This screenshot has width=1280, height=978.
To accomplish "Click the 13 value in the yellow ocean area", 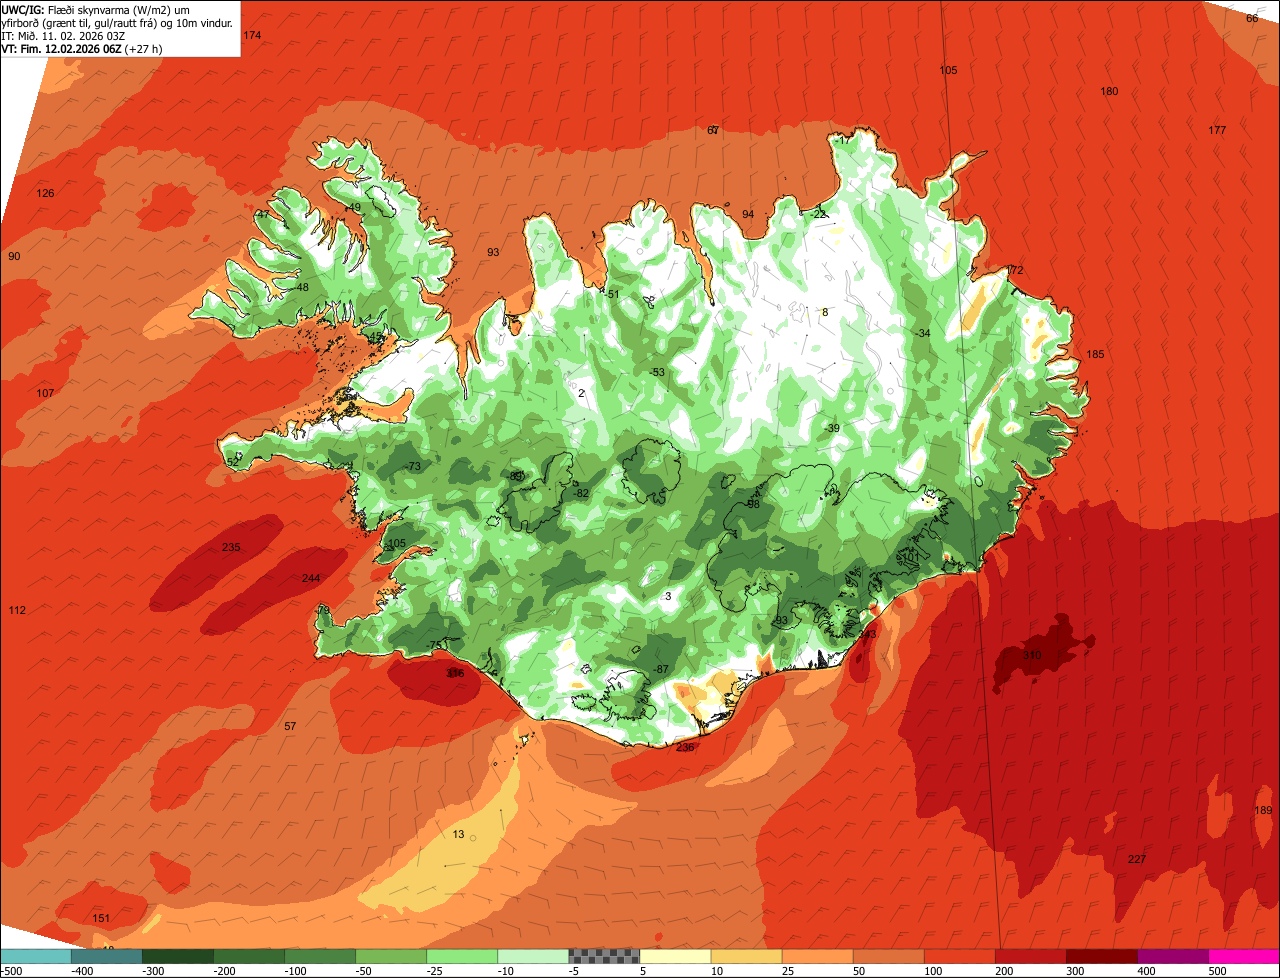I will click(459, 834).
